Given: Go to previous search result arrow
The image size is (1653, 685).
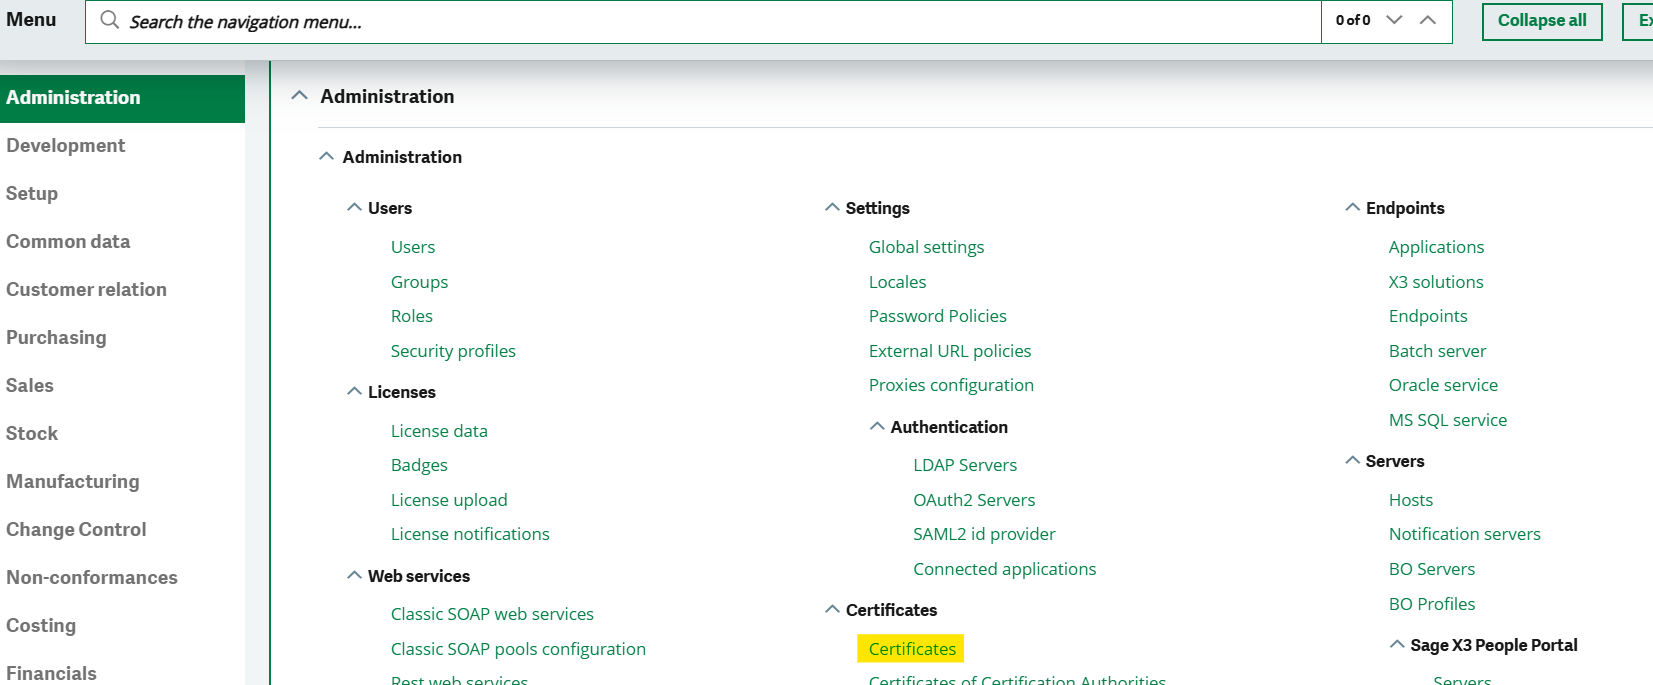Looking at the screenshot, I should (x=1428, y=20).
